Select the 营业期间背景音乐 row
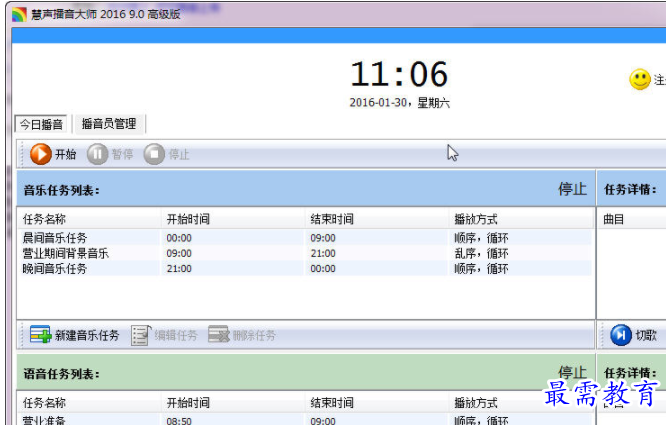The height and width of the screenshot is (425, 666). coord(305,253)
